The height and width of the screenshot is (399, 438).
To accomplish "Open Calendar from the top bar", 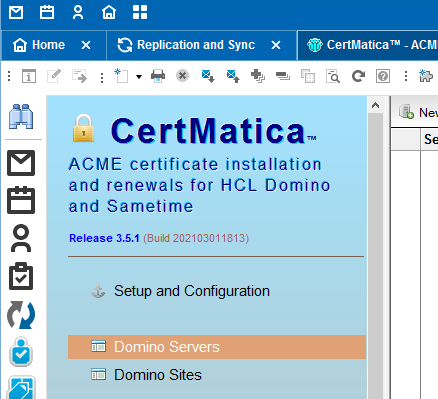I will coord(47,13).
